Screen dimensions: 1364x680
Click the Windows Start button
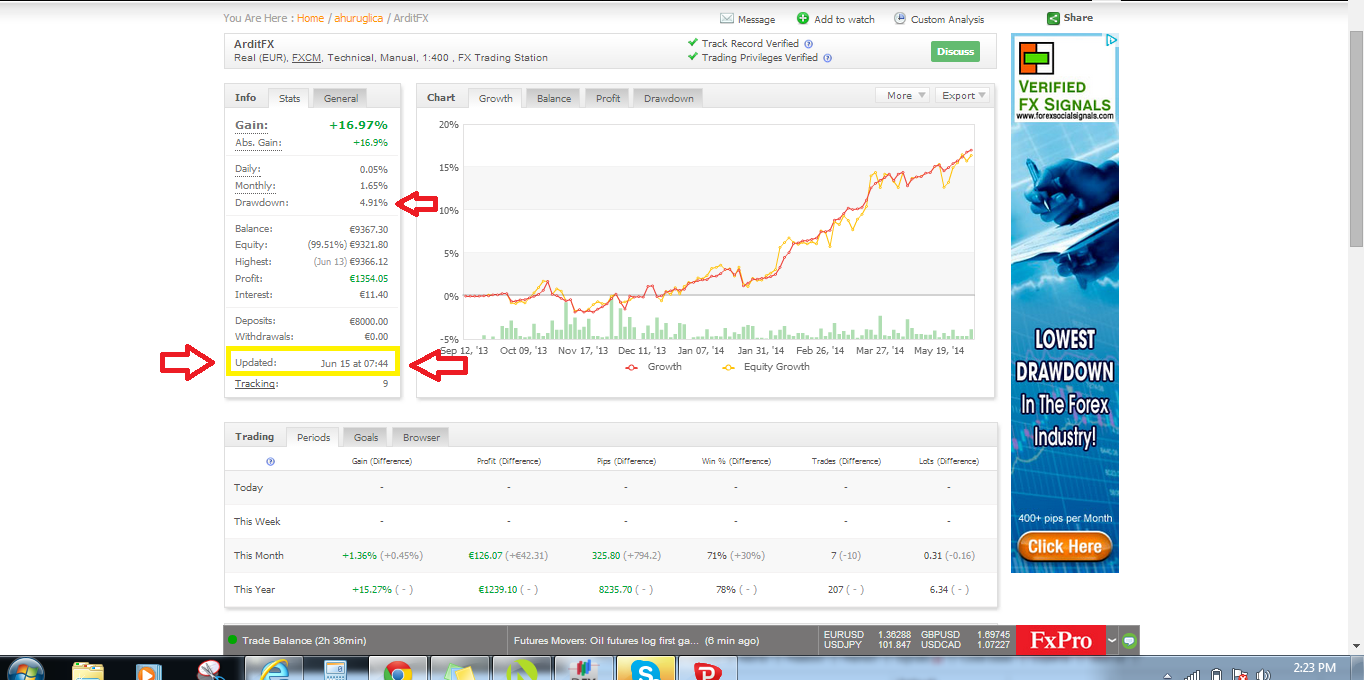click(24, 668)
